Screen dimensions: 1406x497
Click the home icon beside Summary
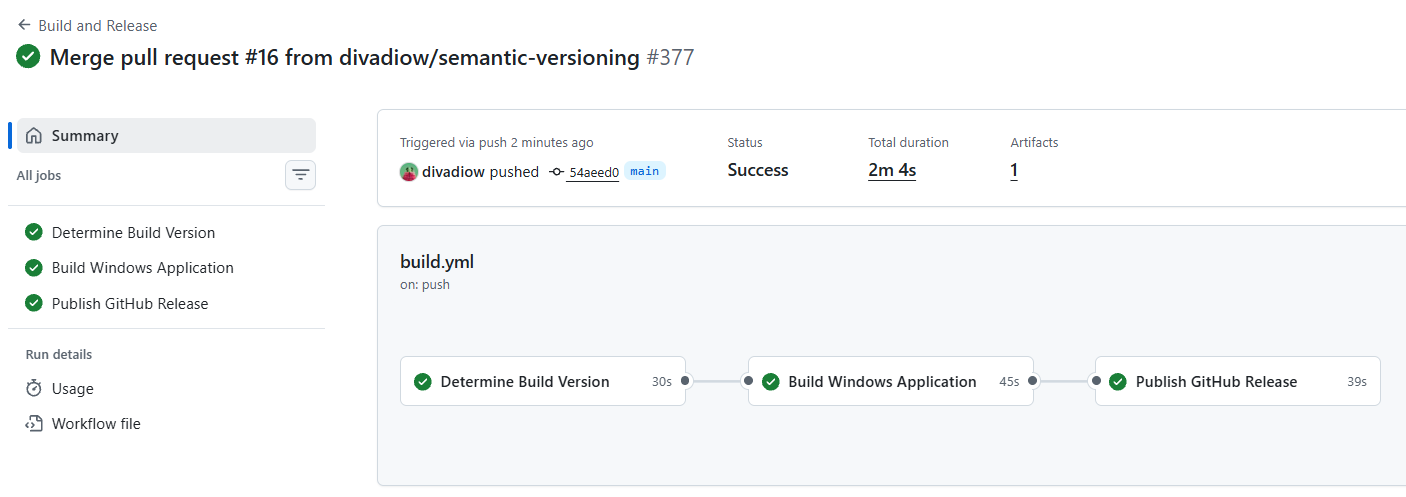click(x=34, y=135)
